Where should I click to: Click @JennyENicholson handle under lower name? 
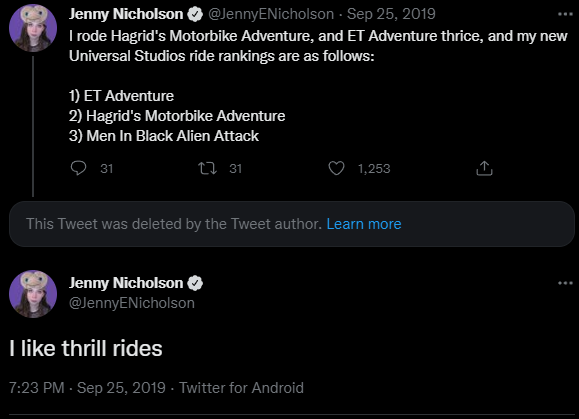(x=132, y=303)
